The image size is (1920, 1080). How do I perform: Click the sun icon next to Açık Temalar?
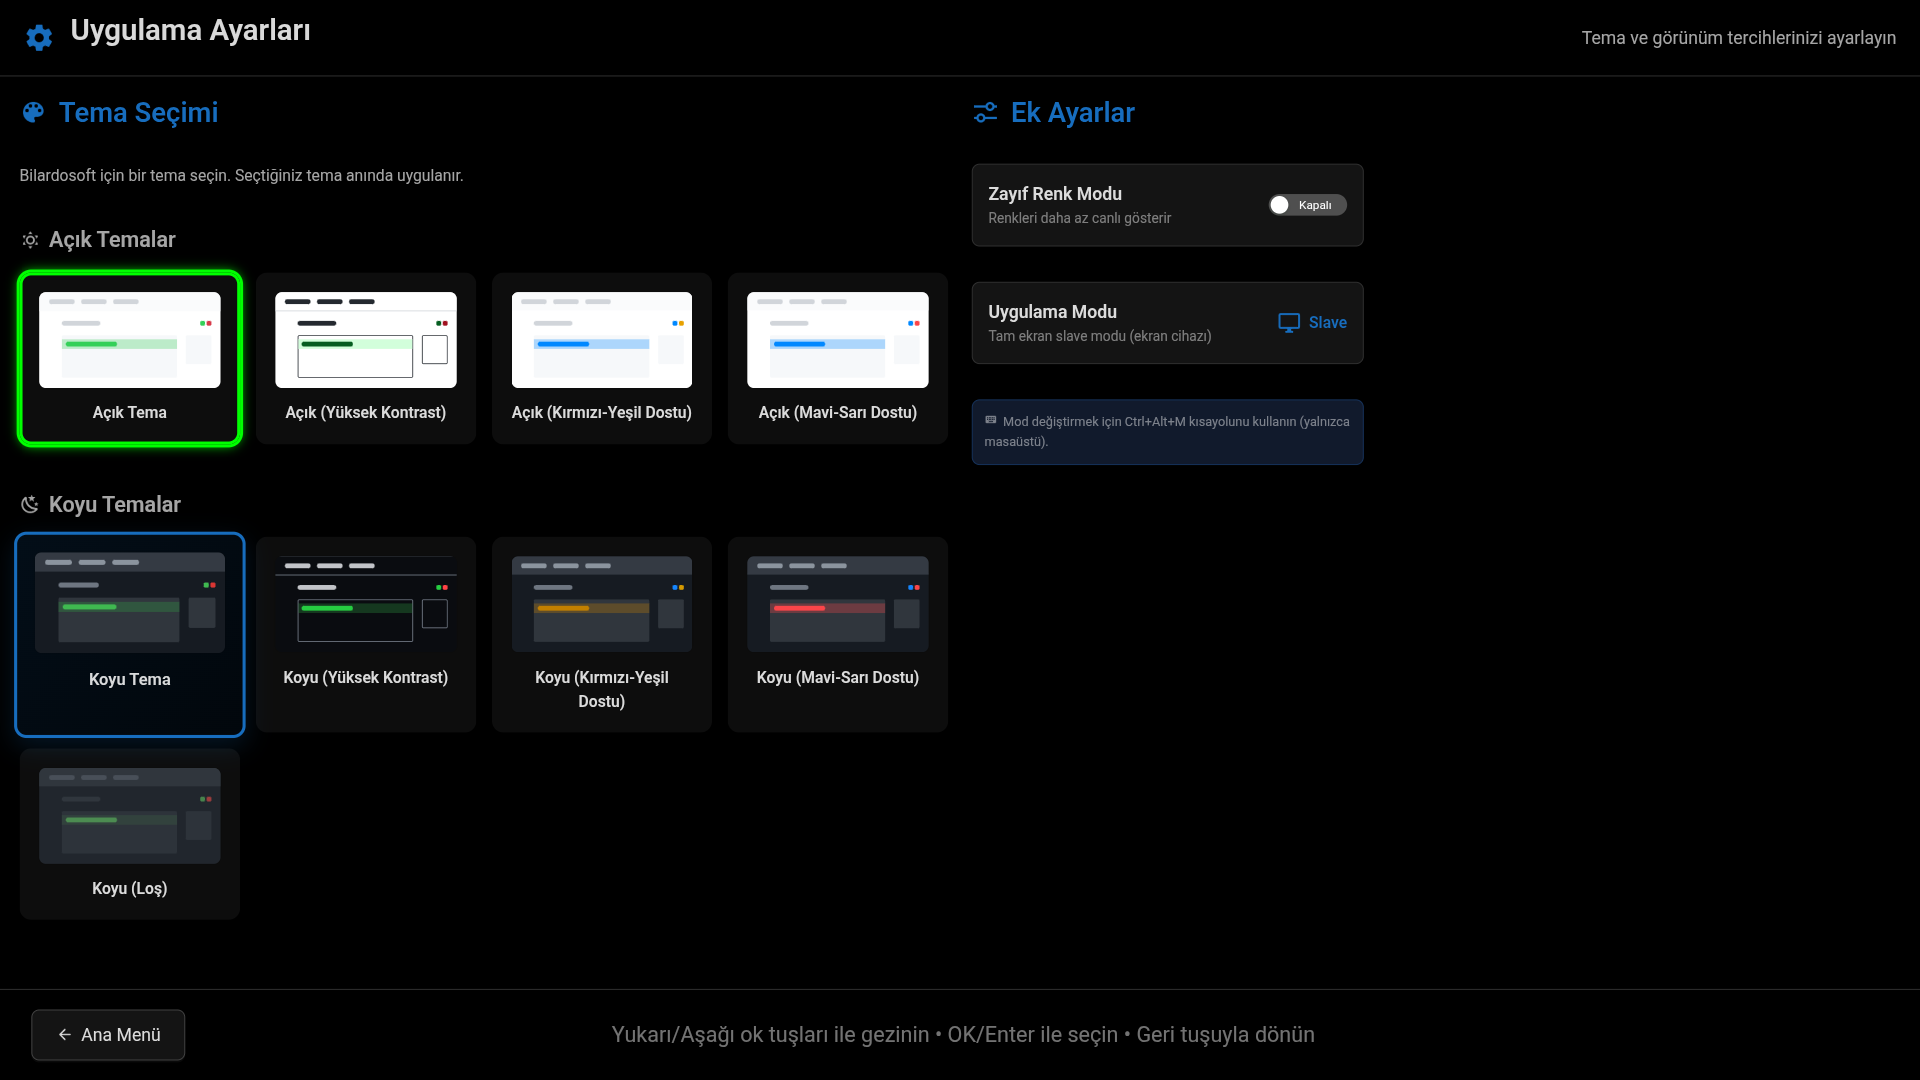point(30,240)
